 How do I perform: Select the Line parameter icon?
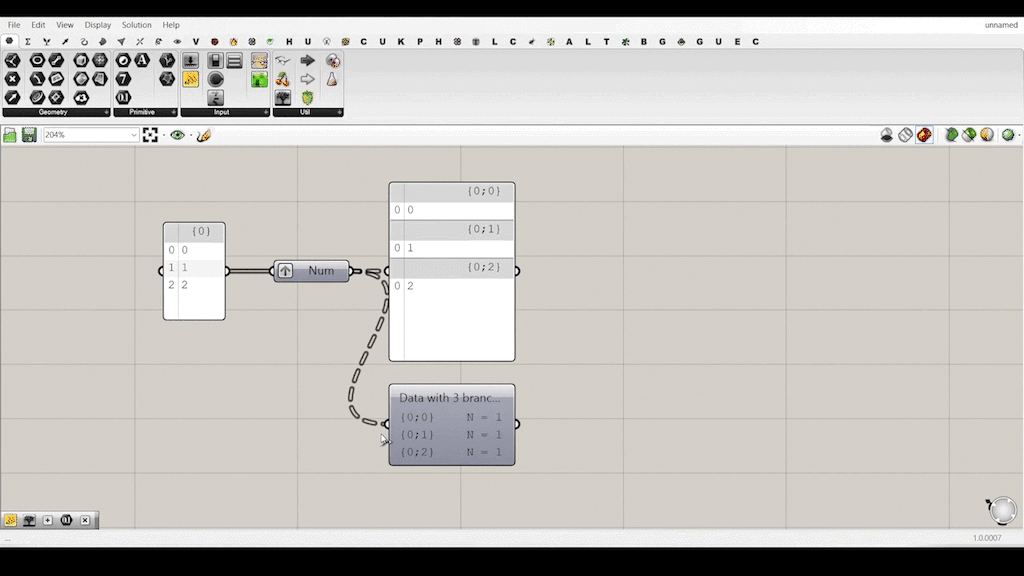(x=56, y=60)
